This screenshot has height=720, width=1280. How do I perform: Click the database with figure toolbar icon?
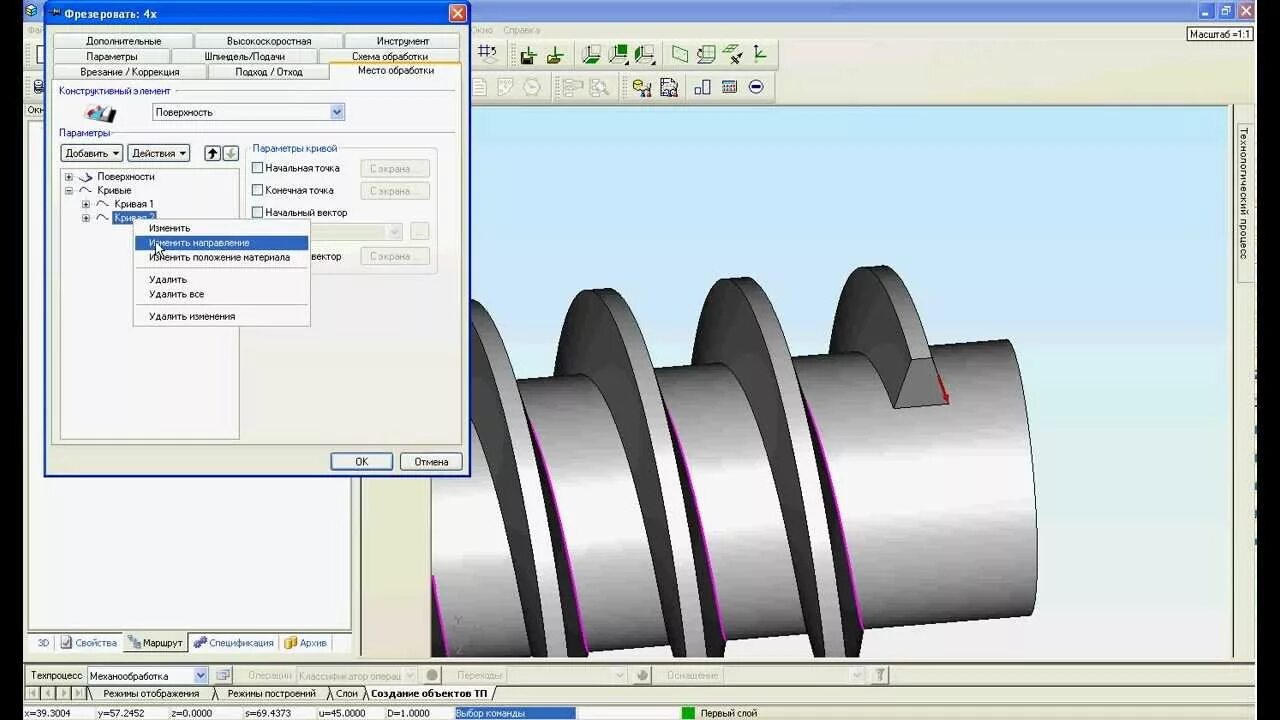coord(642,87)
